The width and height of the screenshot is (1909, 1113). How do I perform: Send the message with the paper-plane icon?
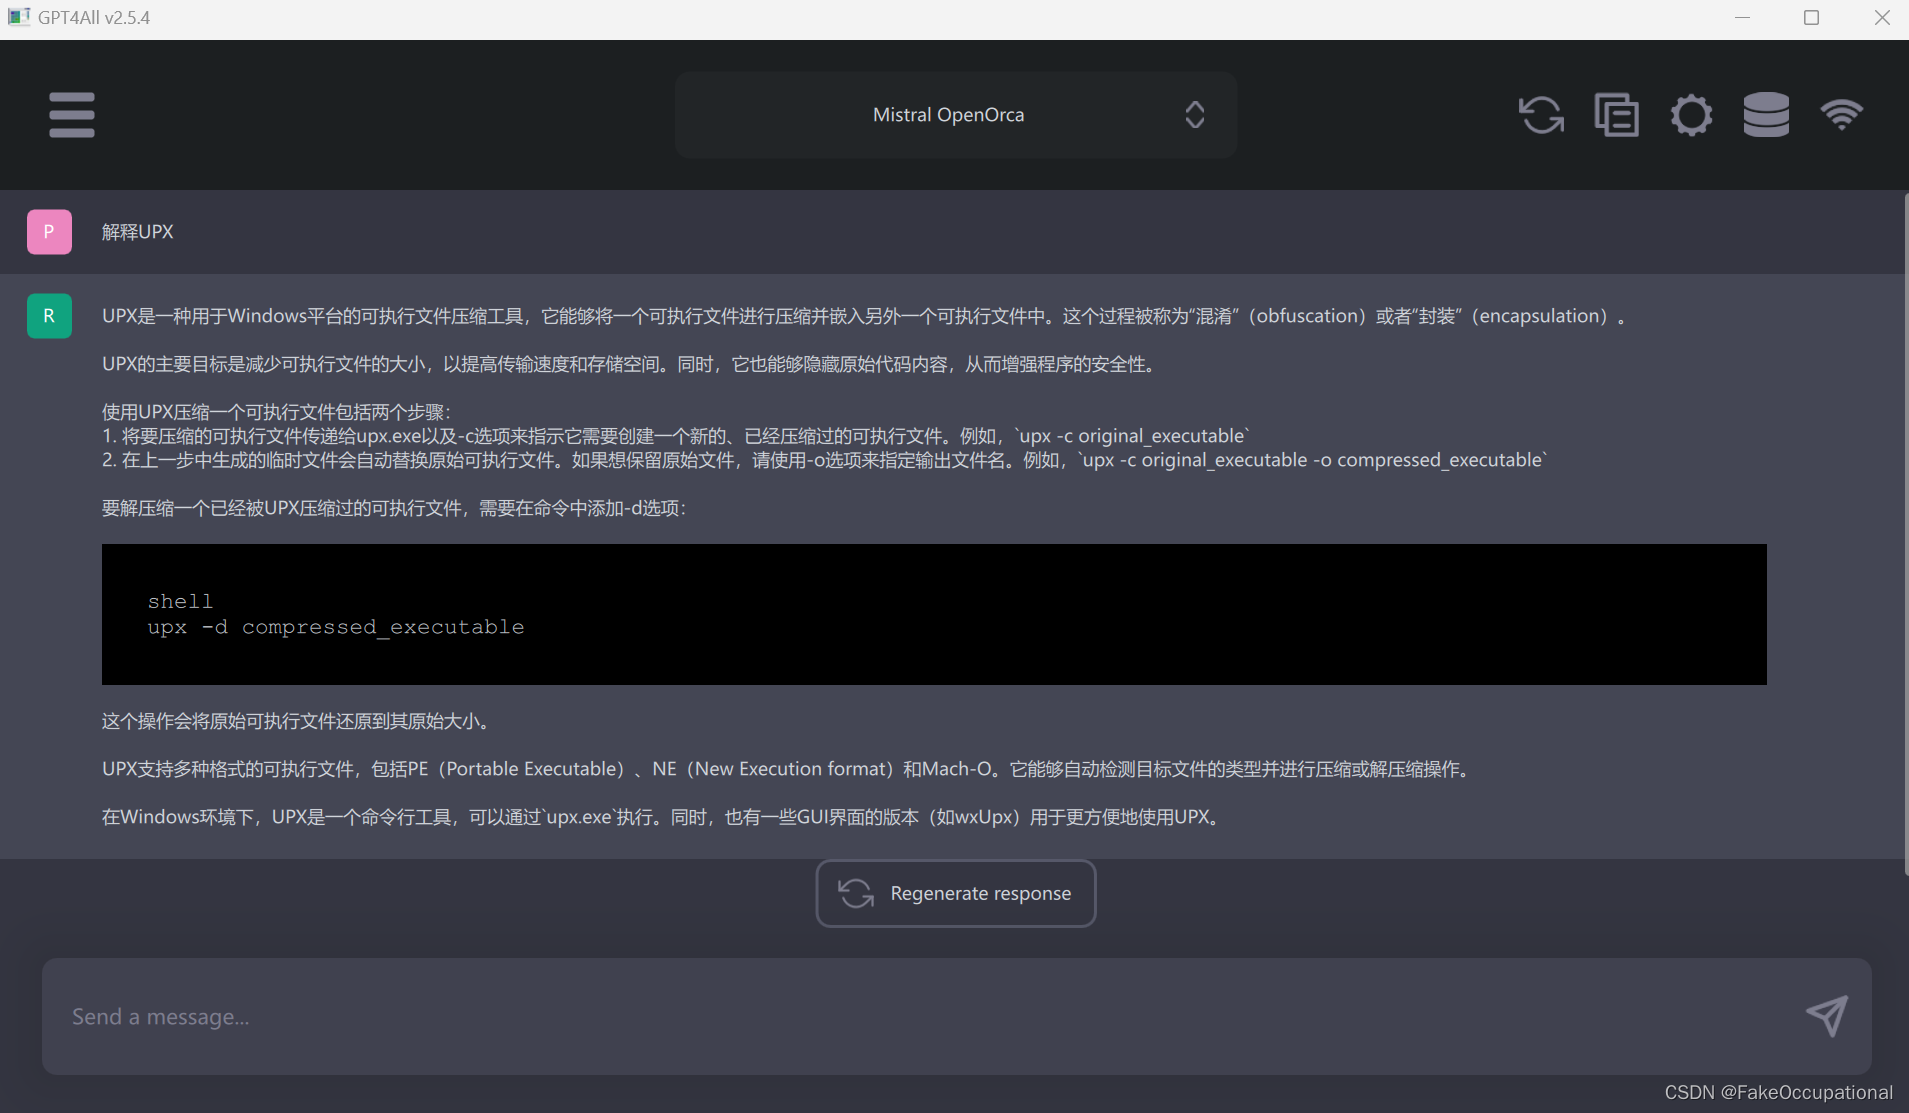click(1827, 1017)
